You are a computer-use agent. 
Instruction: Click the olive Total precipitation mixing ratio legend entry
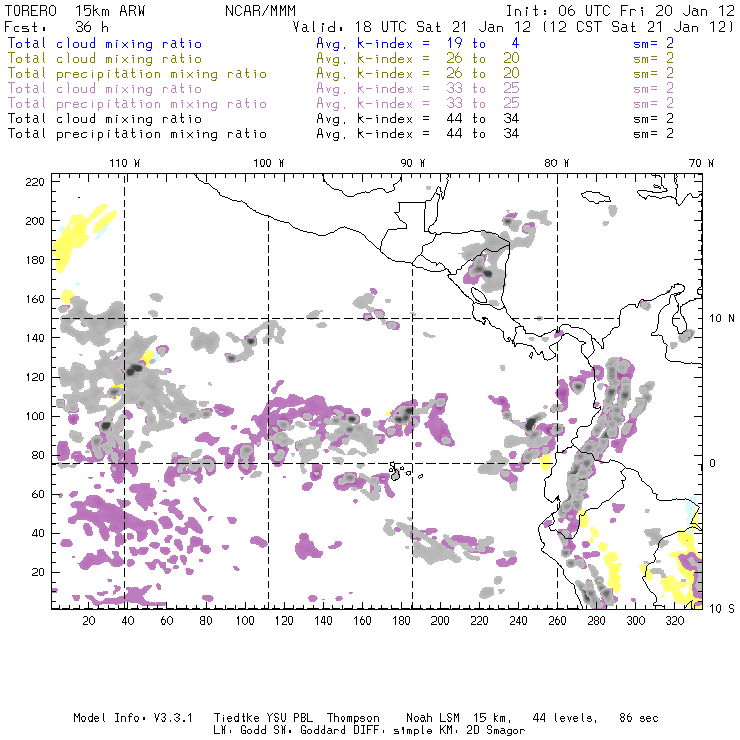click(x=137, y=74)
